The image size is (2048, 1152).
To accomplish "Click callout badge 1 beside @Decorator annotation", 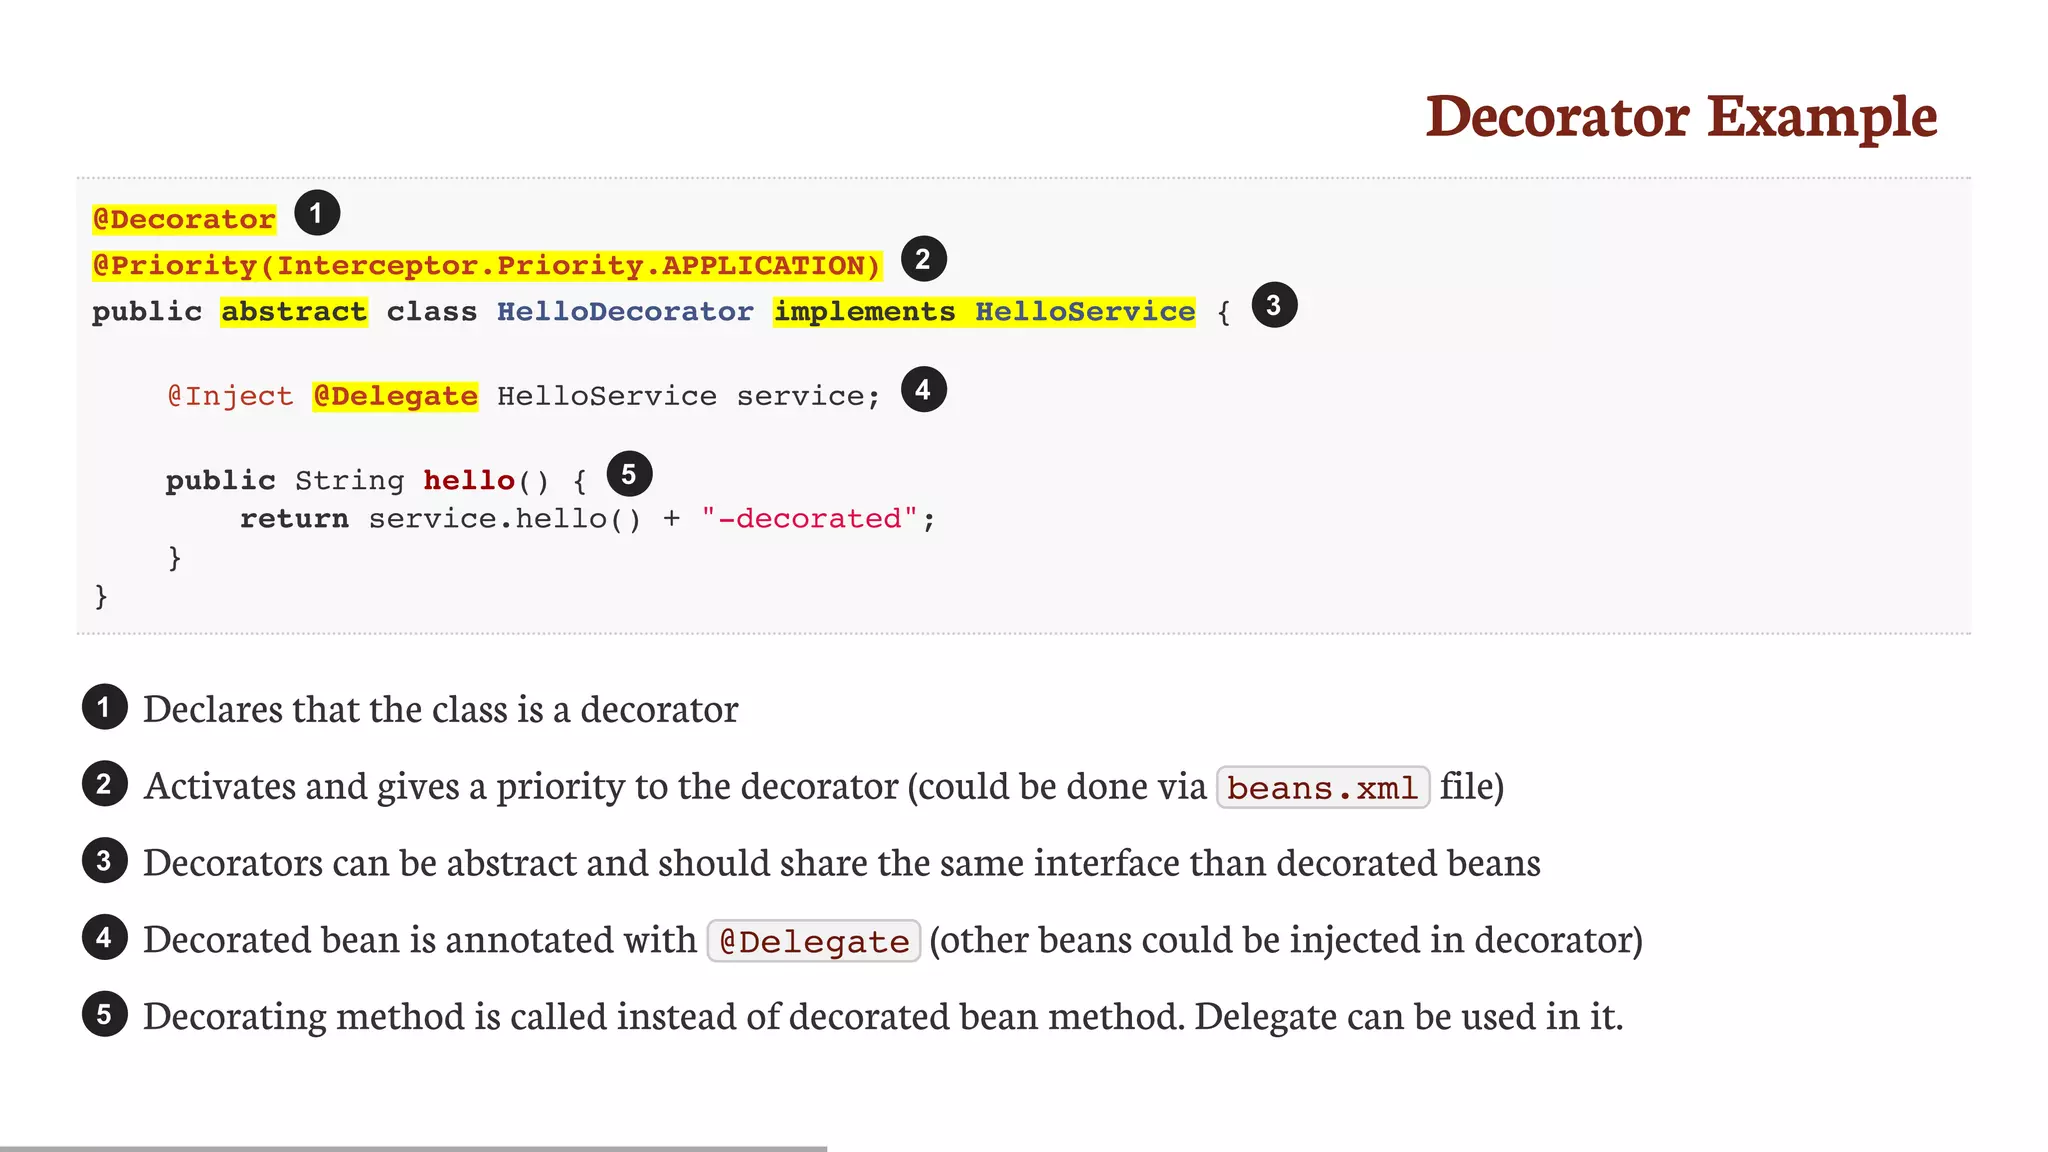I will coord(317,213).
